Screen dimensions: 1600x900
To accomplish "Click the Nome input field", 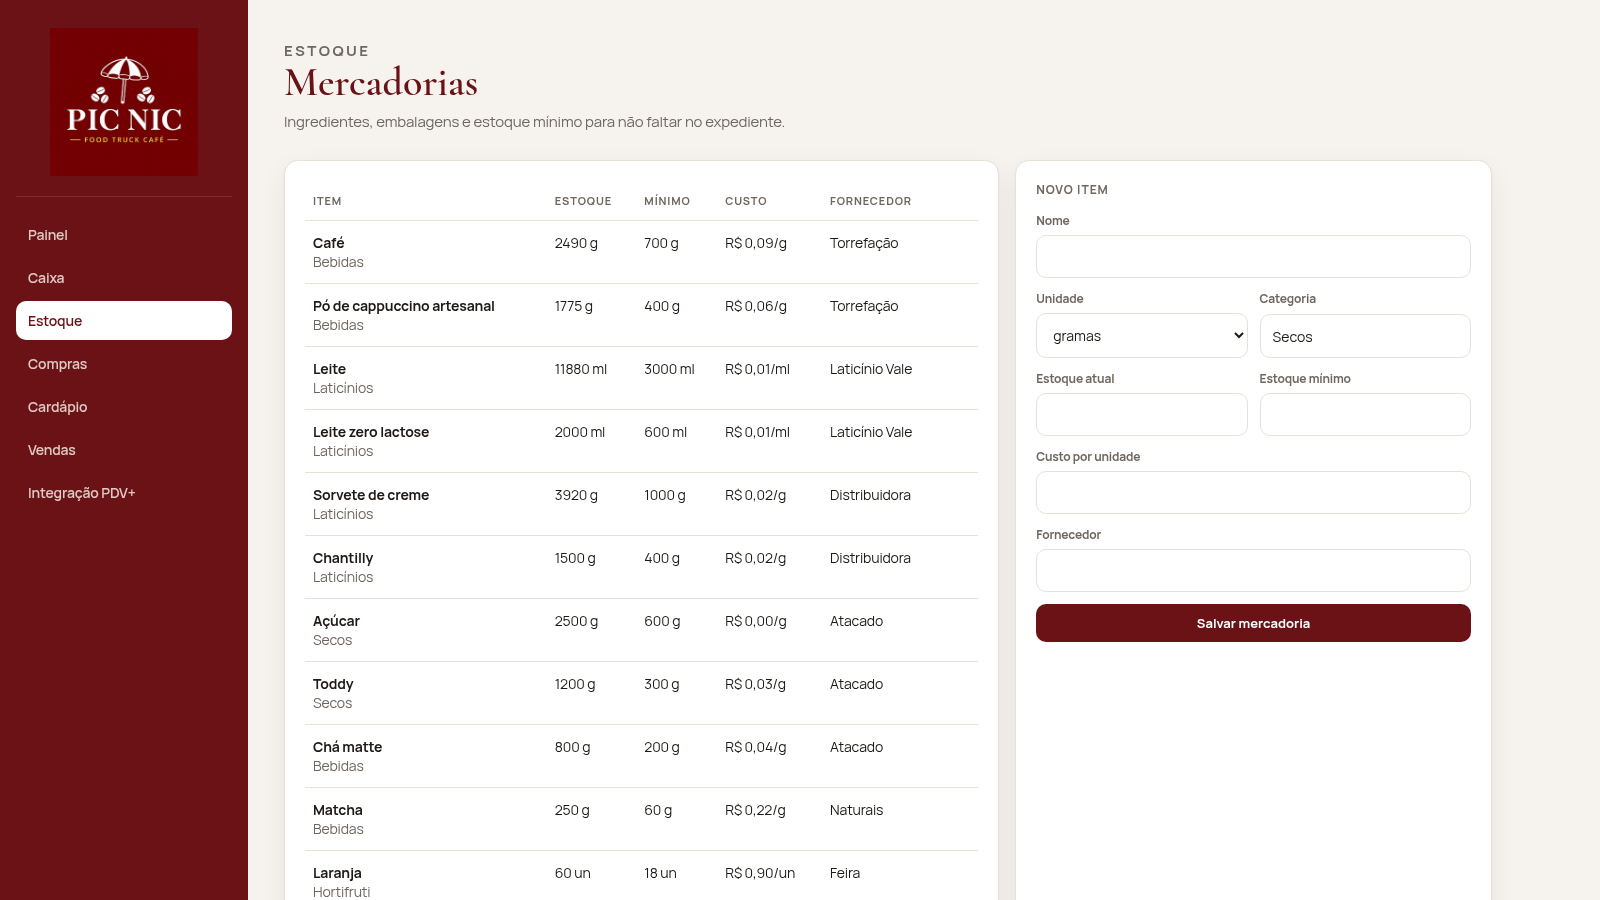I will pos(1253,257).
